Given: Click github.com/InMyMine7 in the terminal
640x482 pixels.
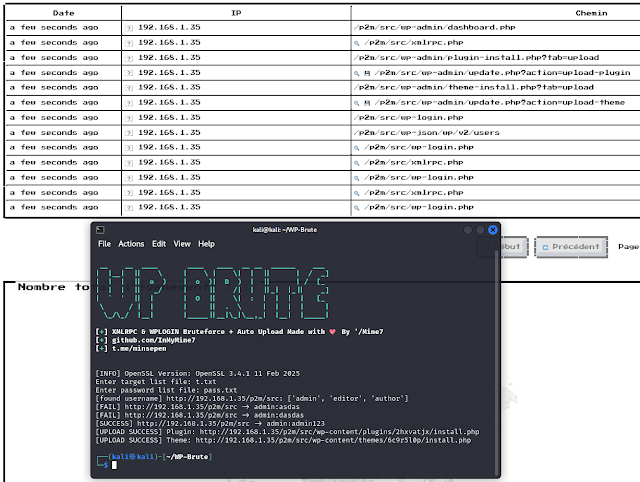Looking at the screenshot, I should click(153, 340).
